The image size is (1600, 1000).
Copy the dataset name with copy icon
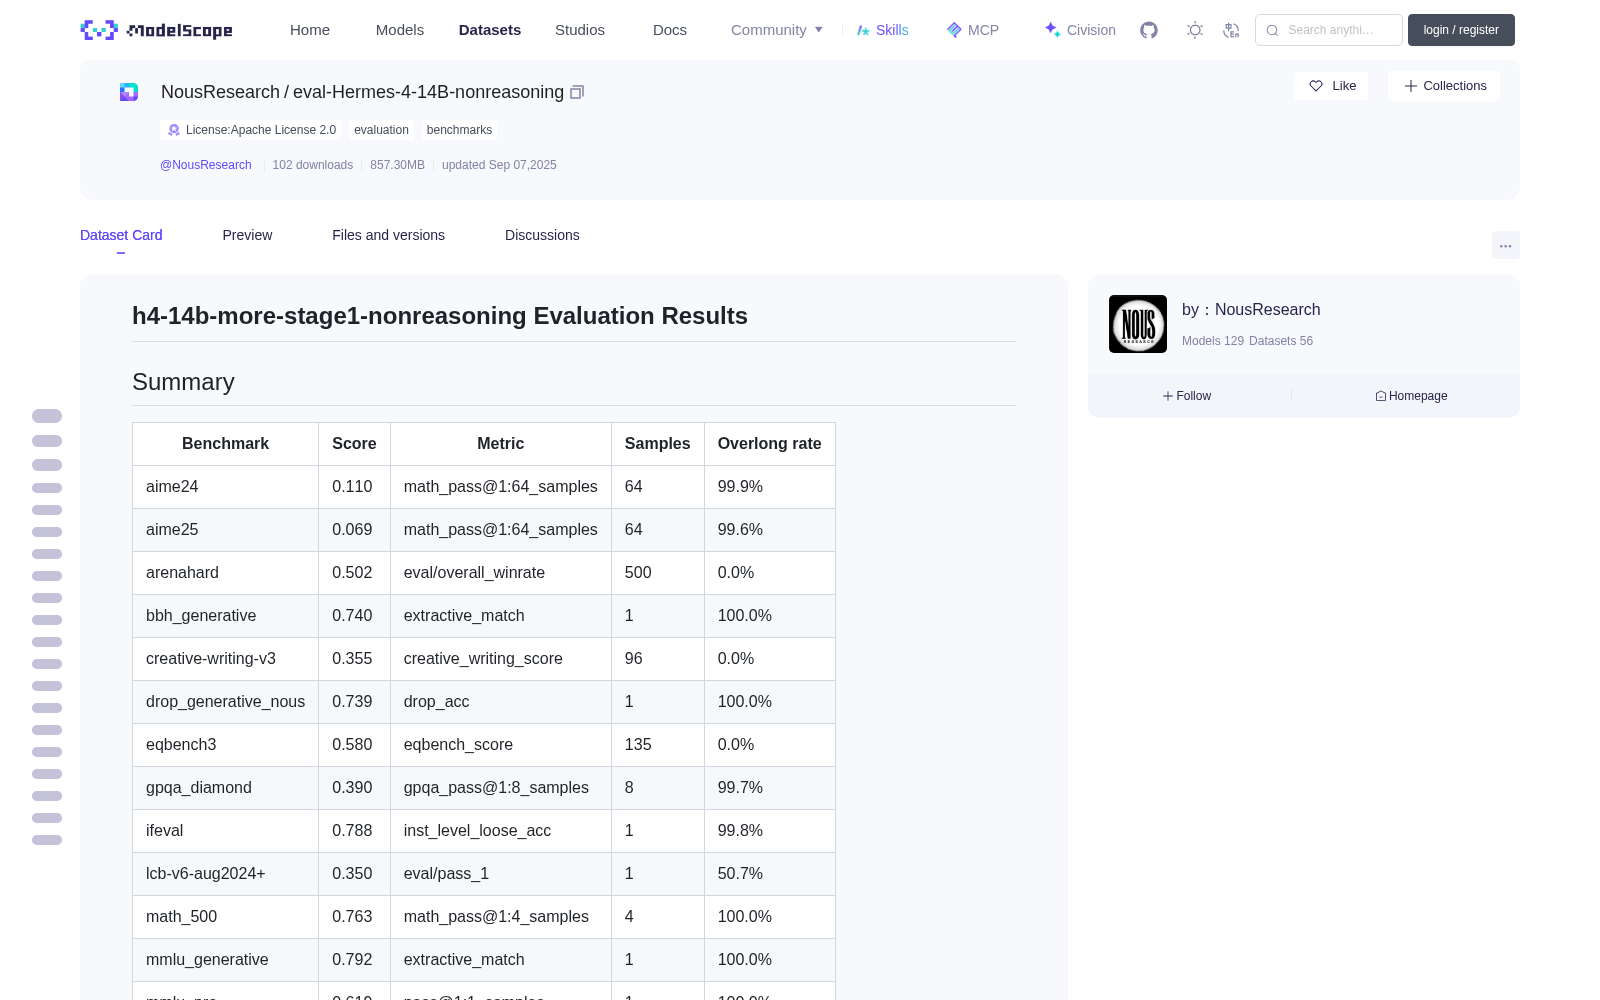pos(577,92)
